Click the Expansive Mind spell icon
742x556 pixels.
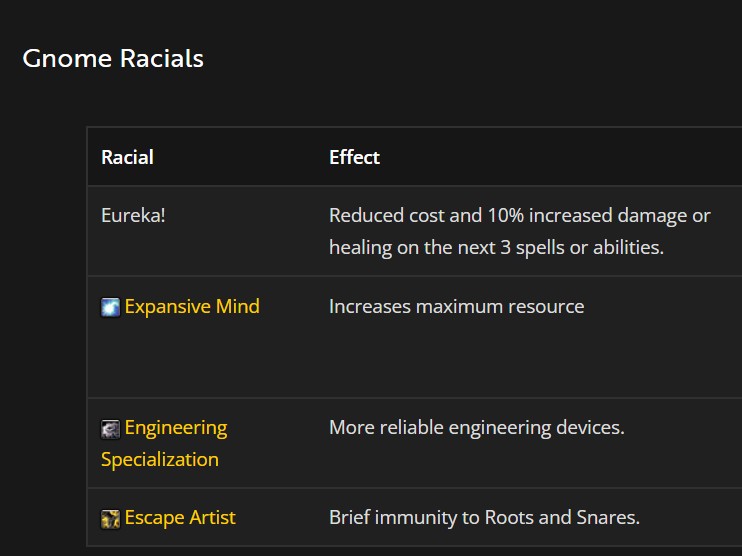click(110, 307)
